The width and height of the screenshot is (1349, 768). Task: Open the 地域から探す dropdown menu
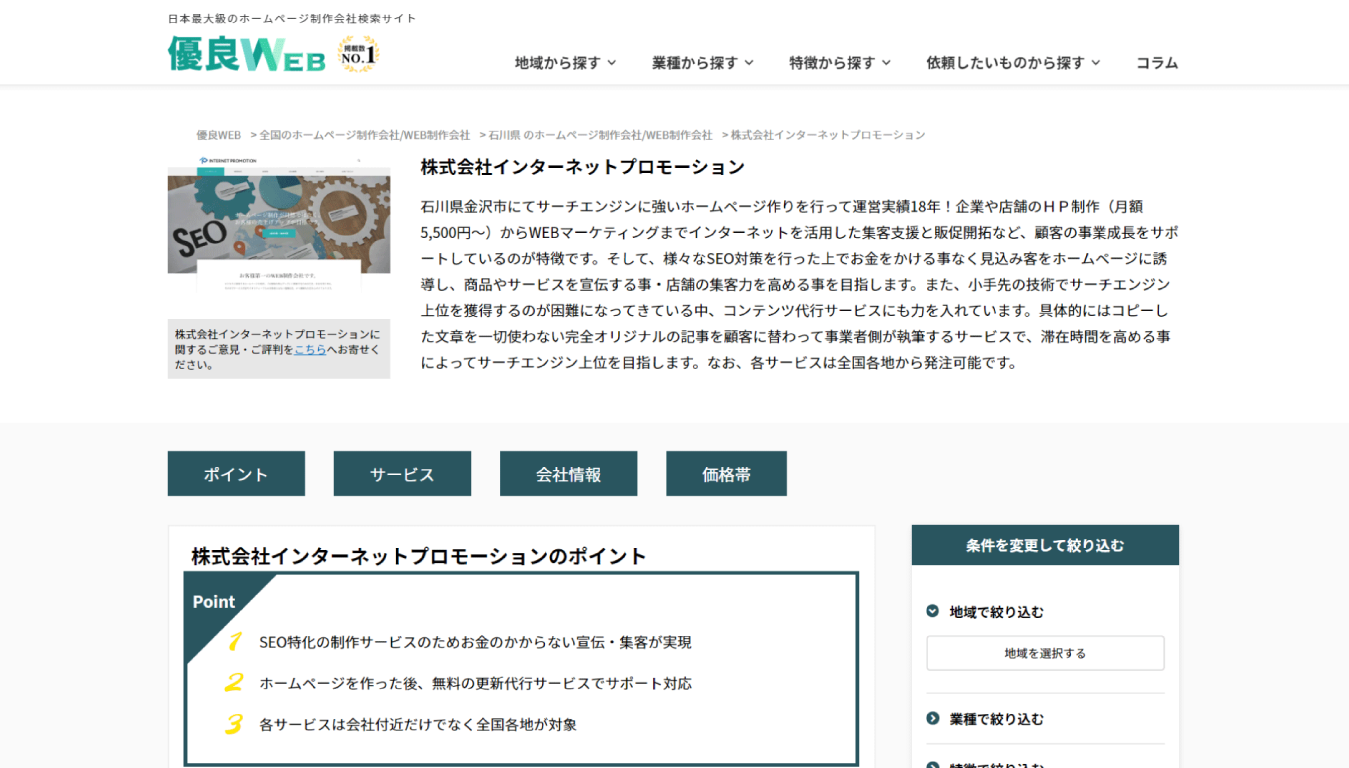click(565, 62)
